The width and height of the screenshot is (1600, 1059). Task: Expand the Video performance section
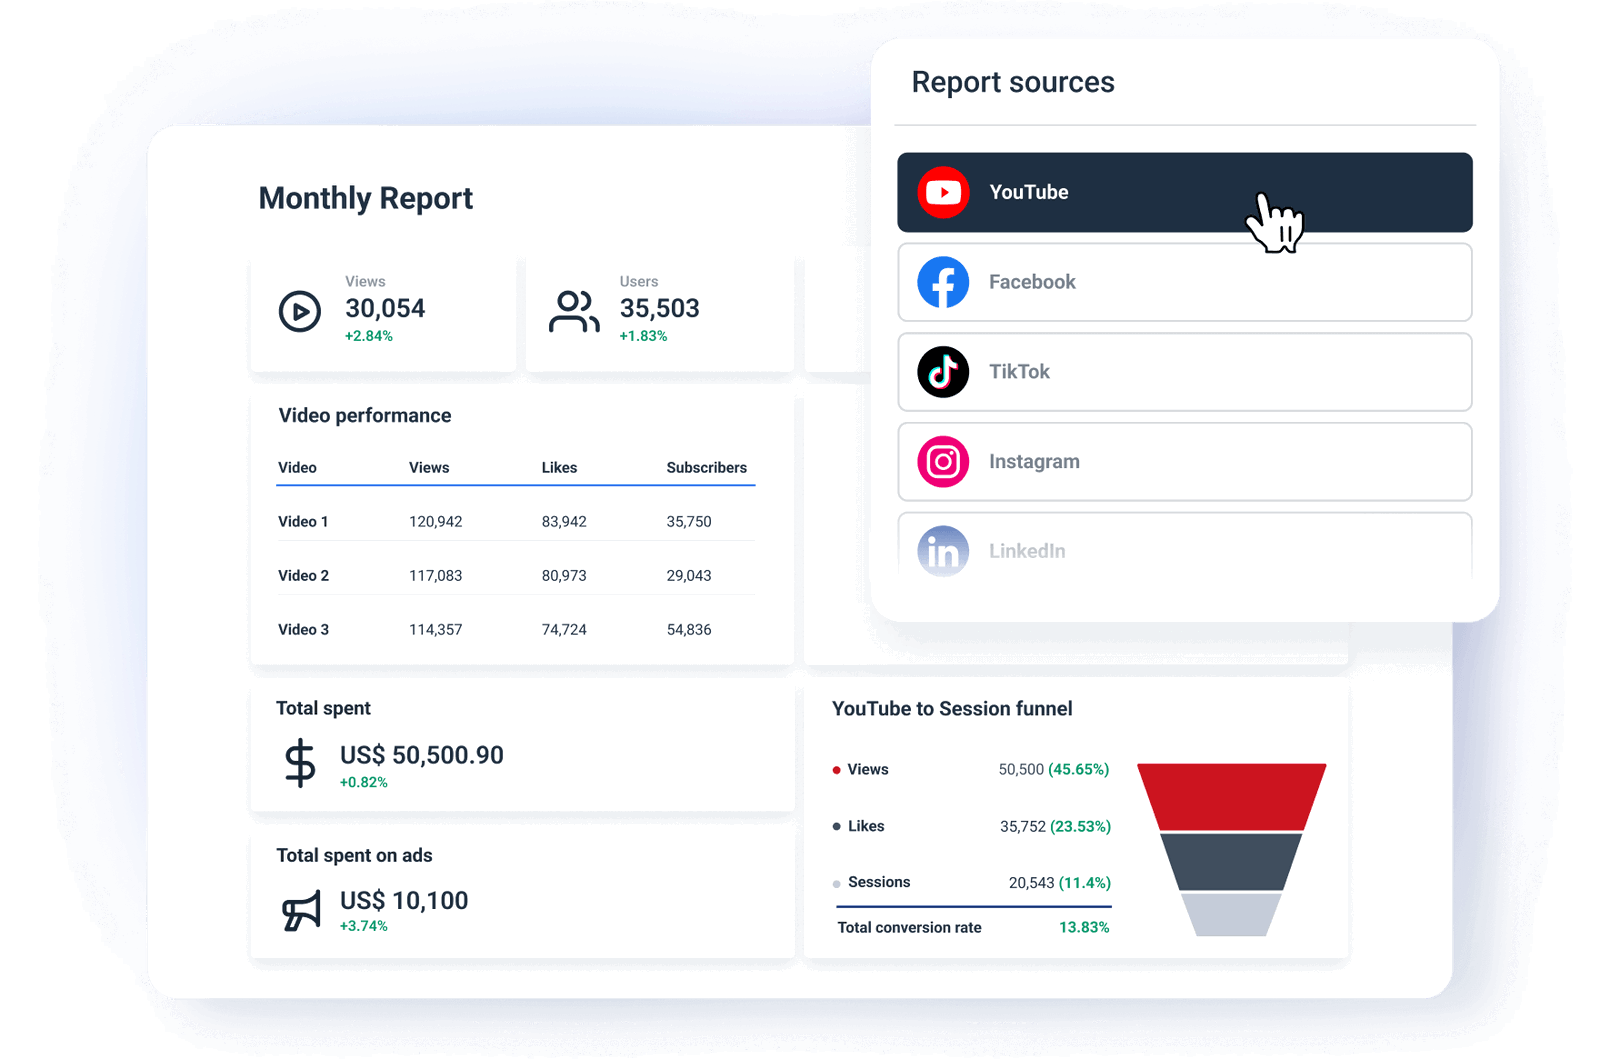coord(364,415)
